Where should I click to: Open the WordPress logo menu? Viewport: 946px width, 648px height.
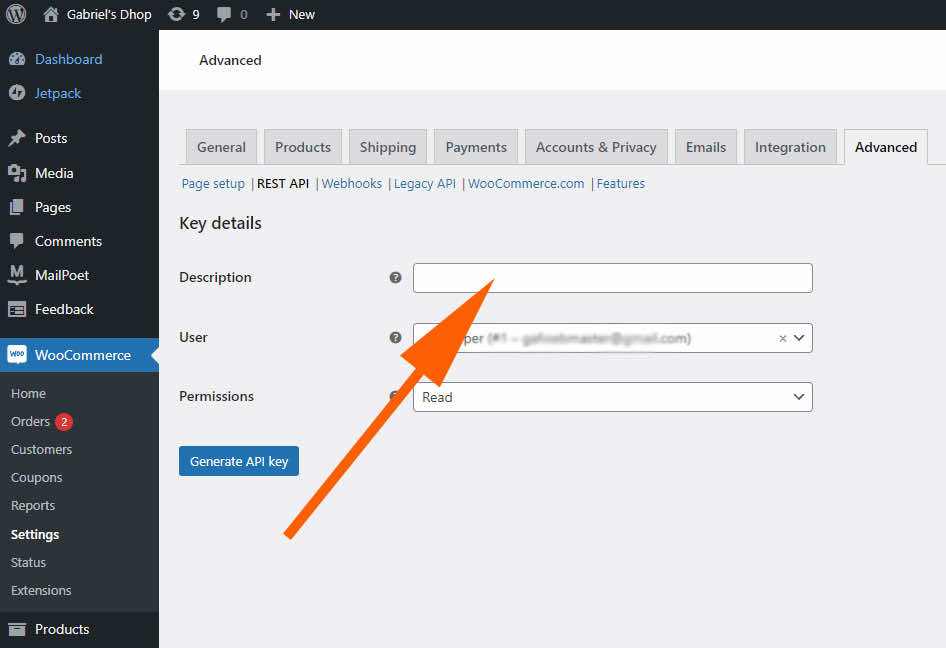coord(16,14)
